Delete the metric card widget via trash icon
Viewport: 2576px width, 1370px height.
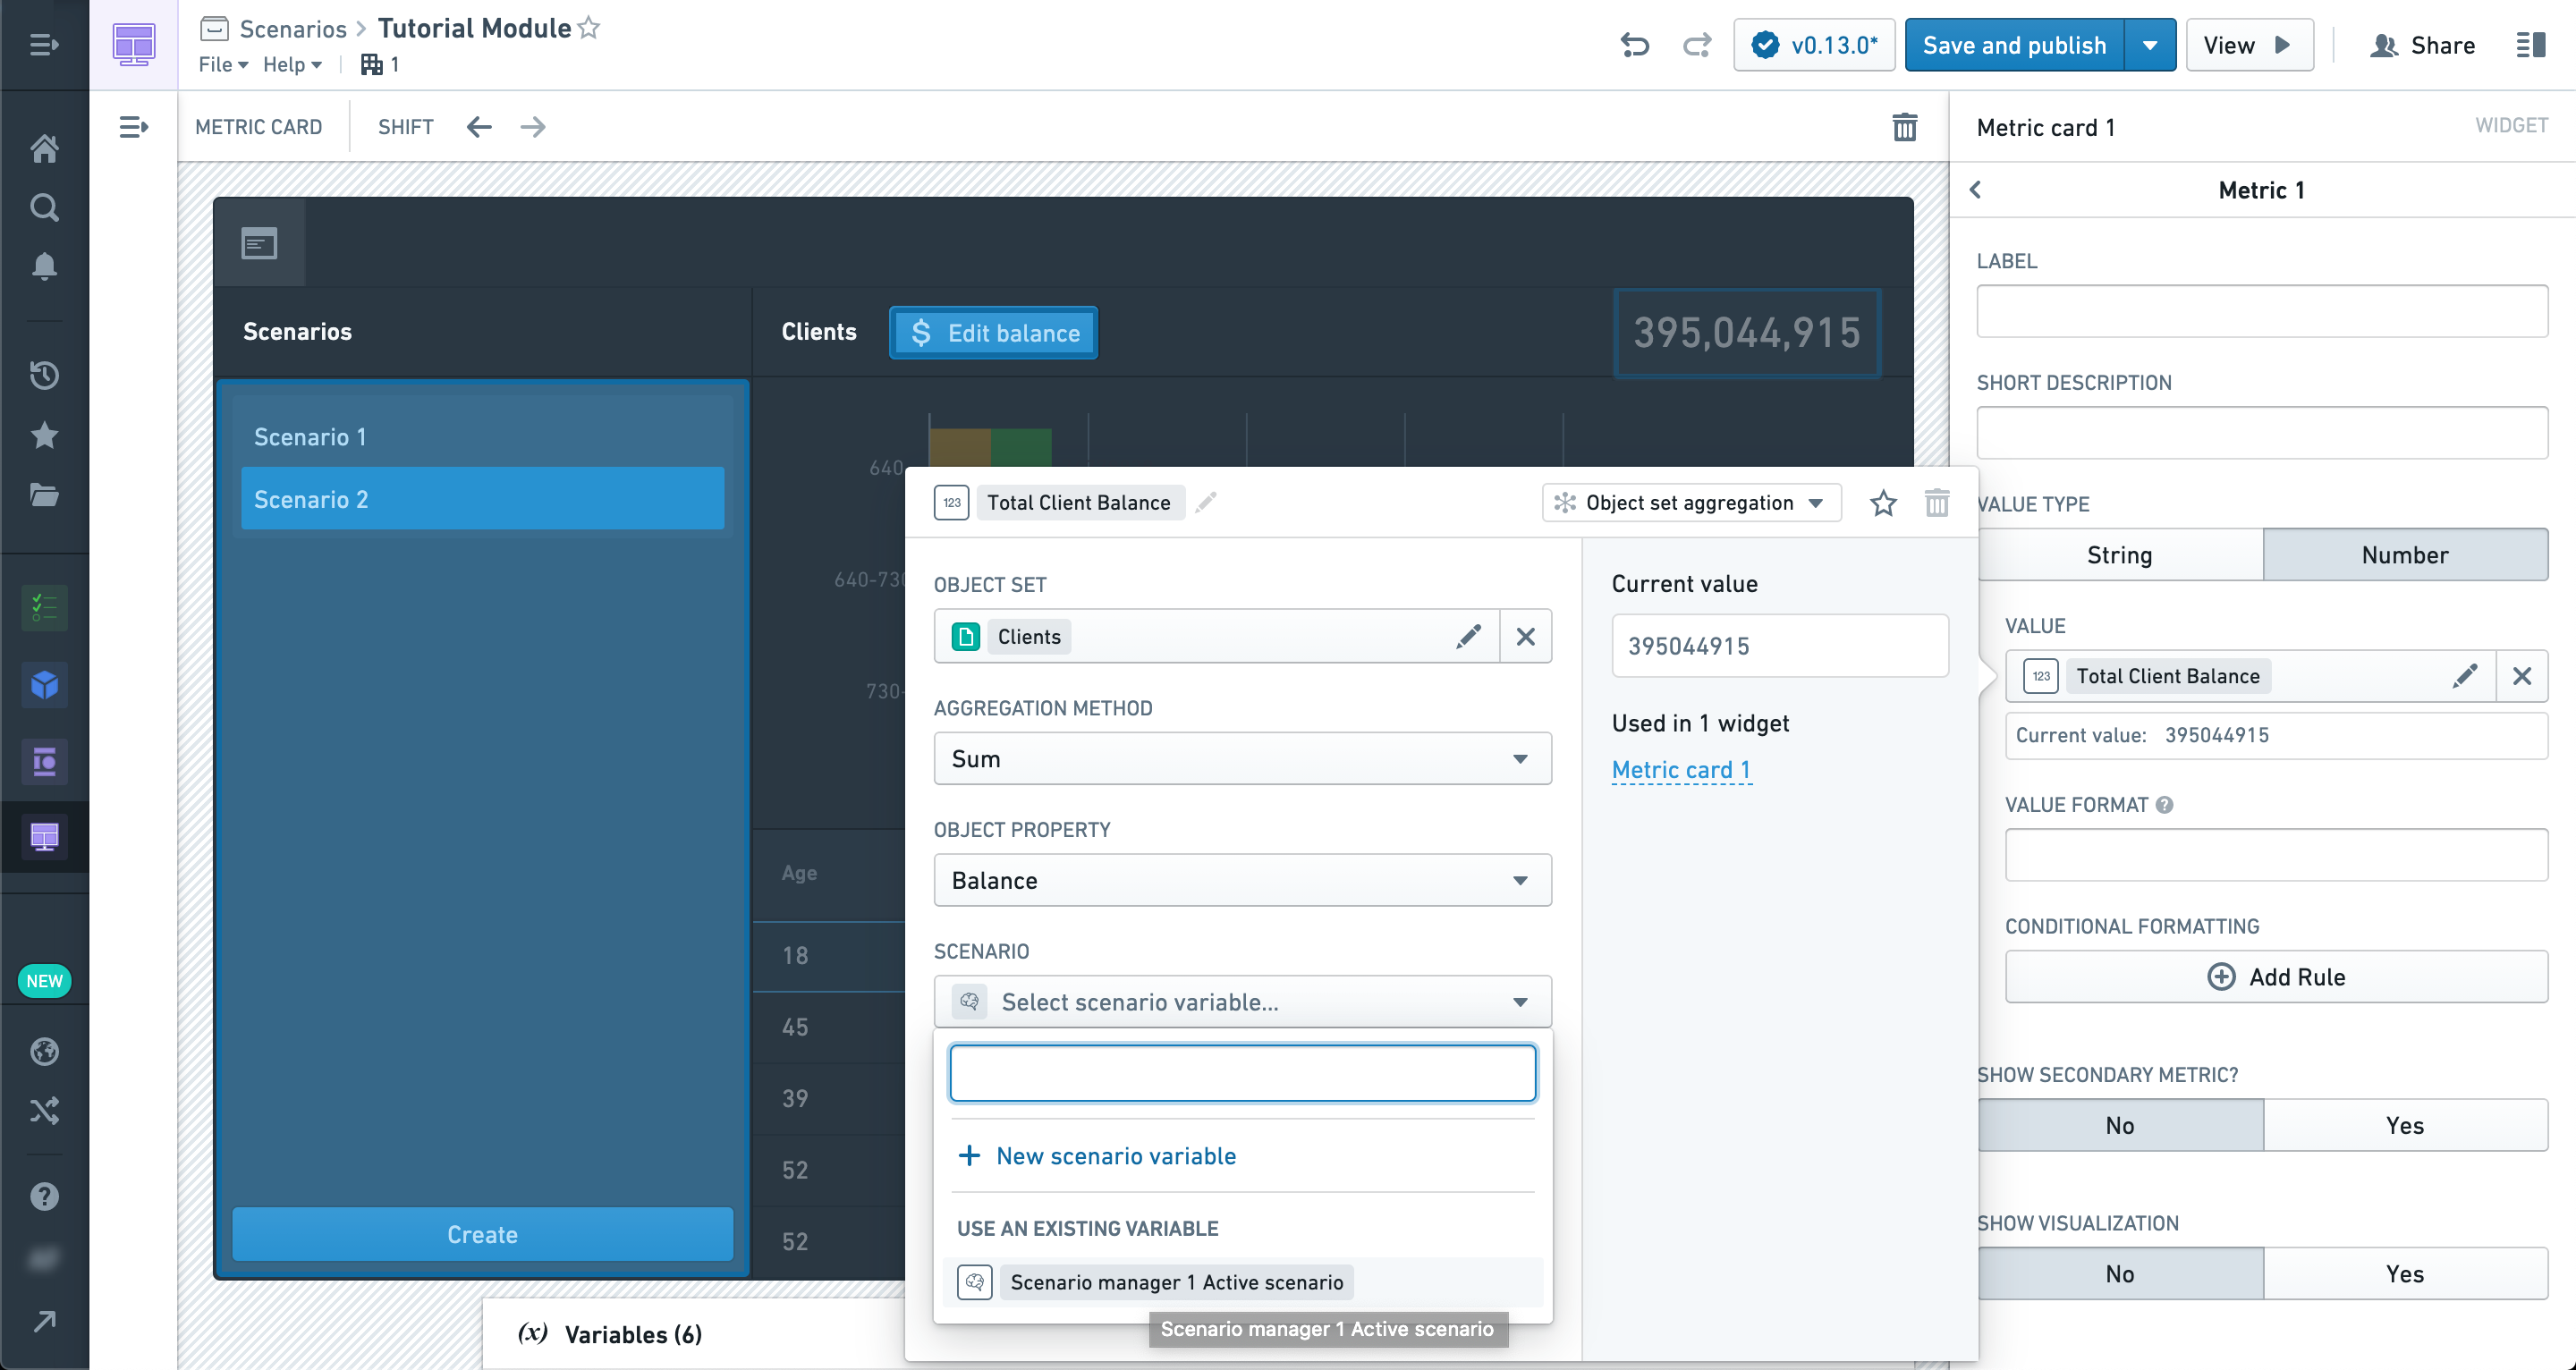click(1905, 127)
